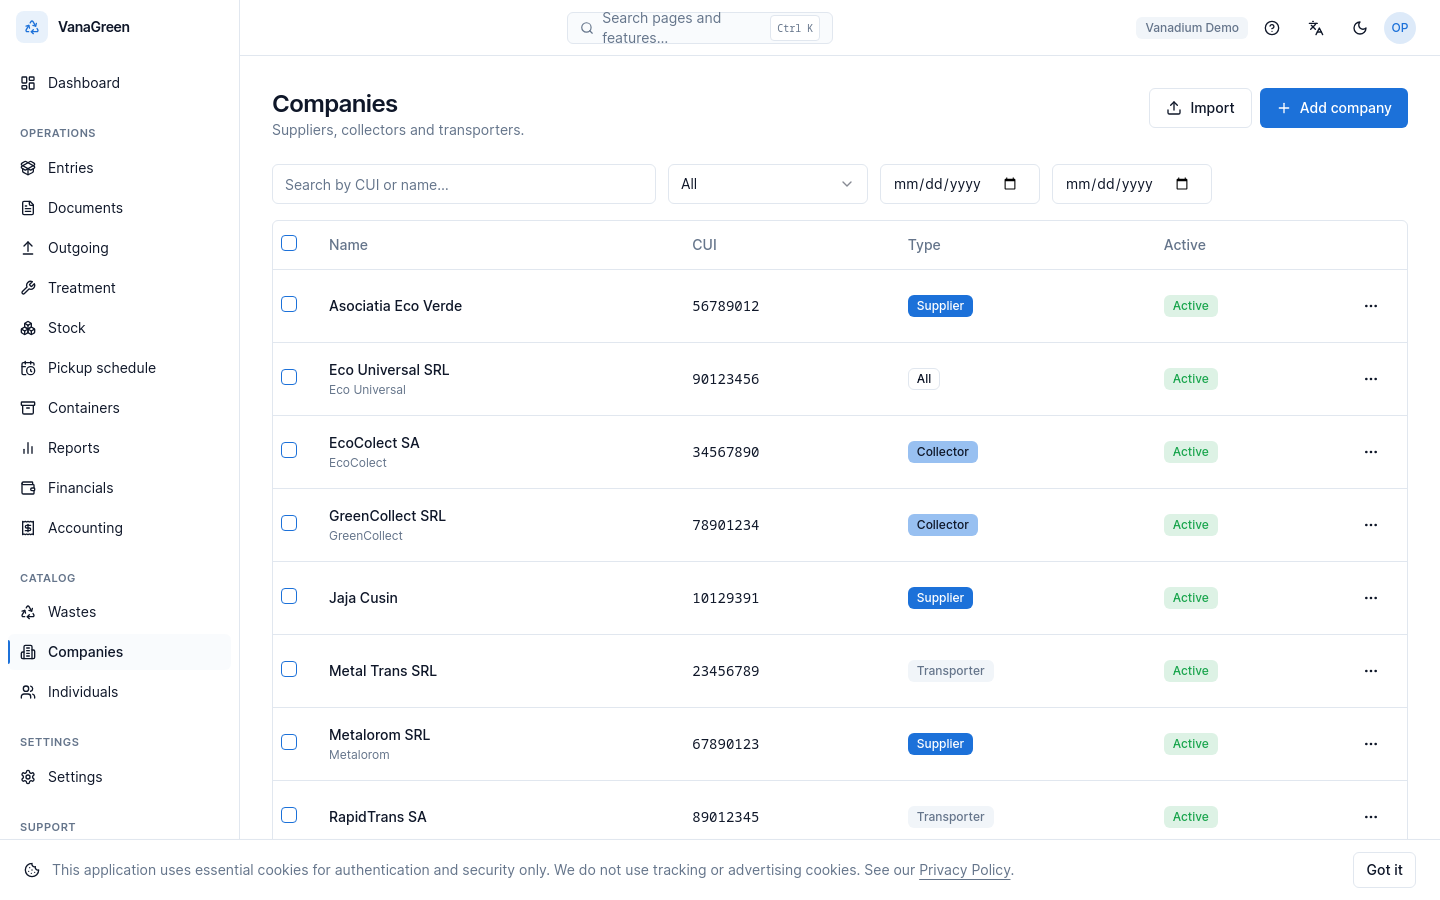The image size is (1440, 900).
Task: Open the Entries menu item
Action: [119, 168]
